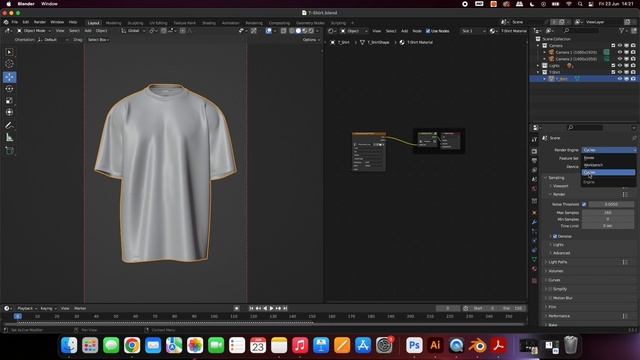
Task: Hide Camera 2 in viewport via eye icon
Action: (x=620, y=59)
